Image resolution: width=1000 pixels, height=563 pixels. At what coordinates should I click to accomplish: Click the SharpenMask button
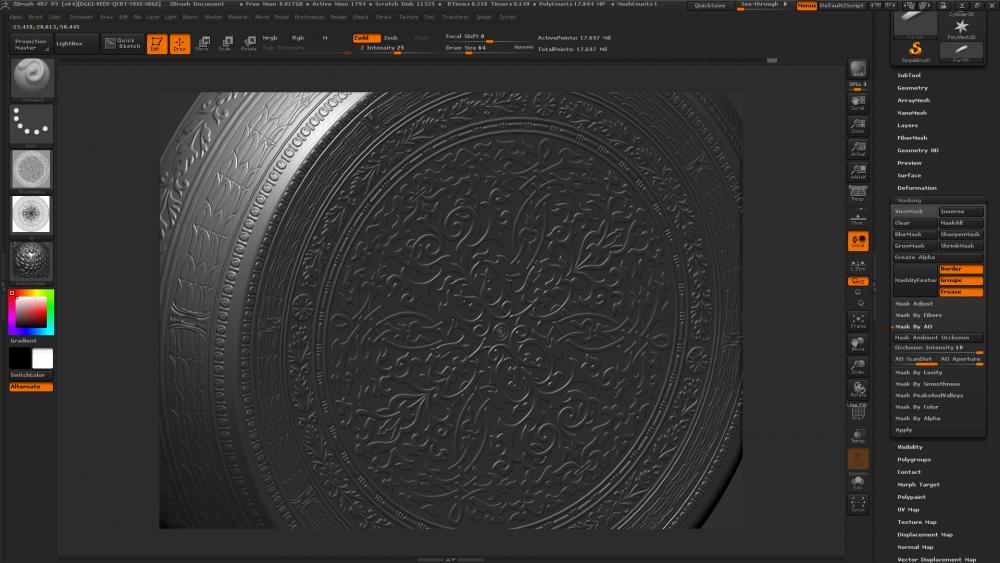click(961, 235)
